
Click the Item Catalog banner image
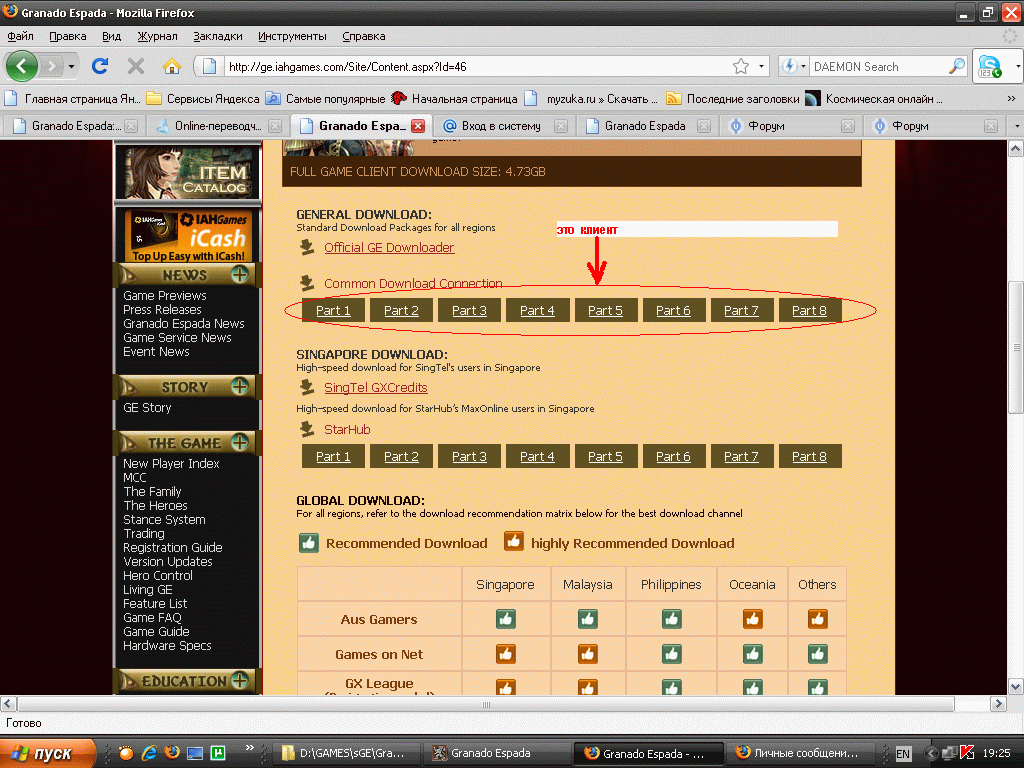[x=187, y=172]
